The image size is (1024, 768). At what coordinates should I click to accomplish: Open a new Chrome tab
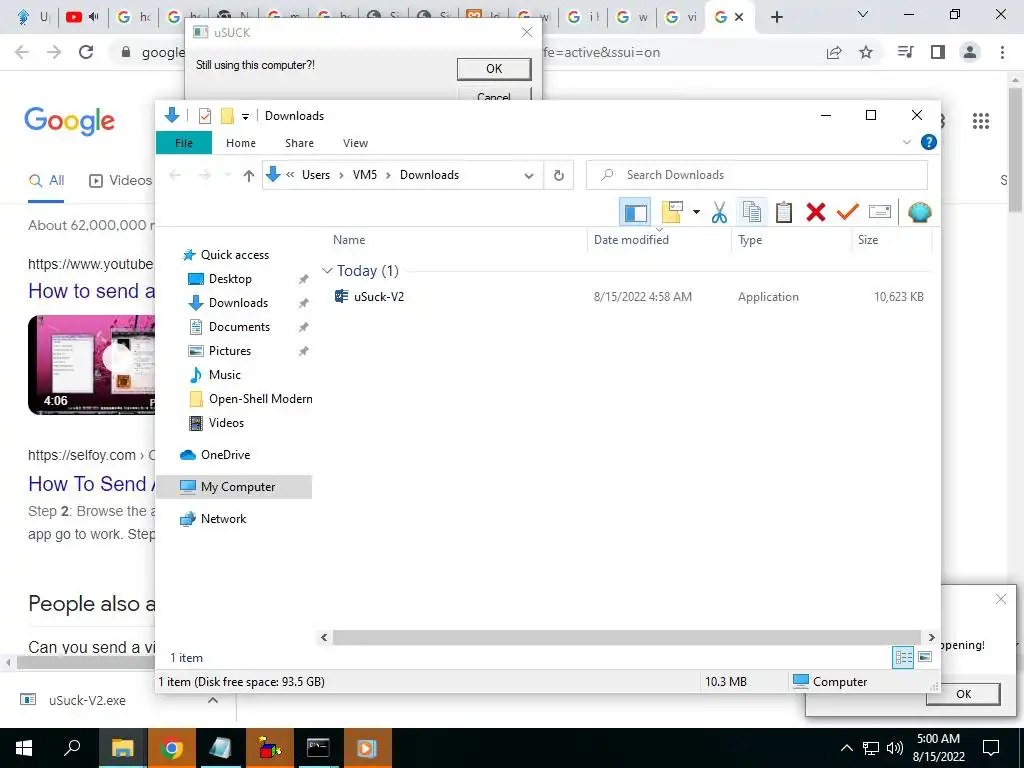click(776, 17)
